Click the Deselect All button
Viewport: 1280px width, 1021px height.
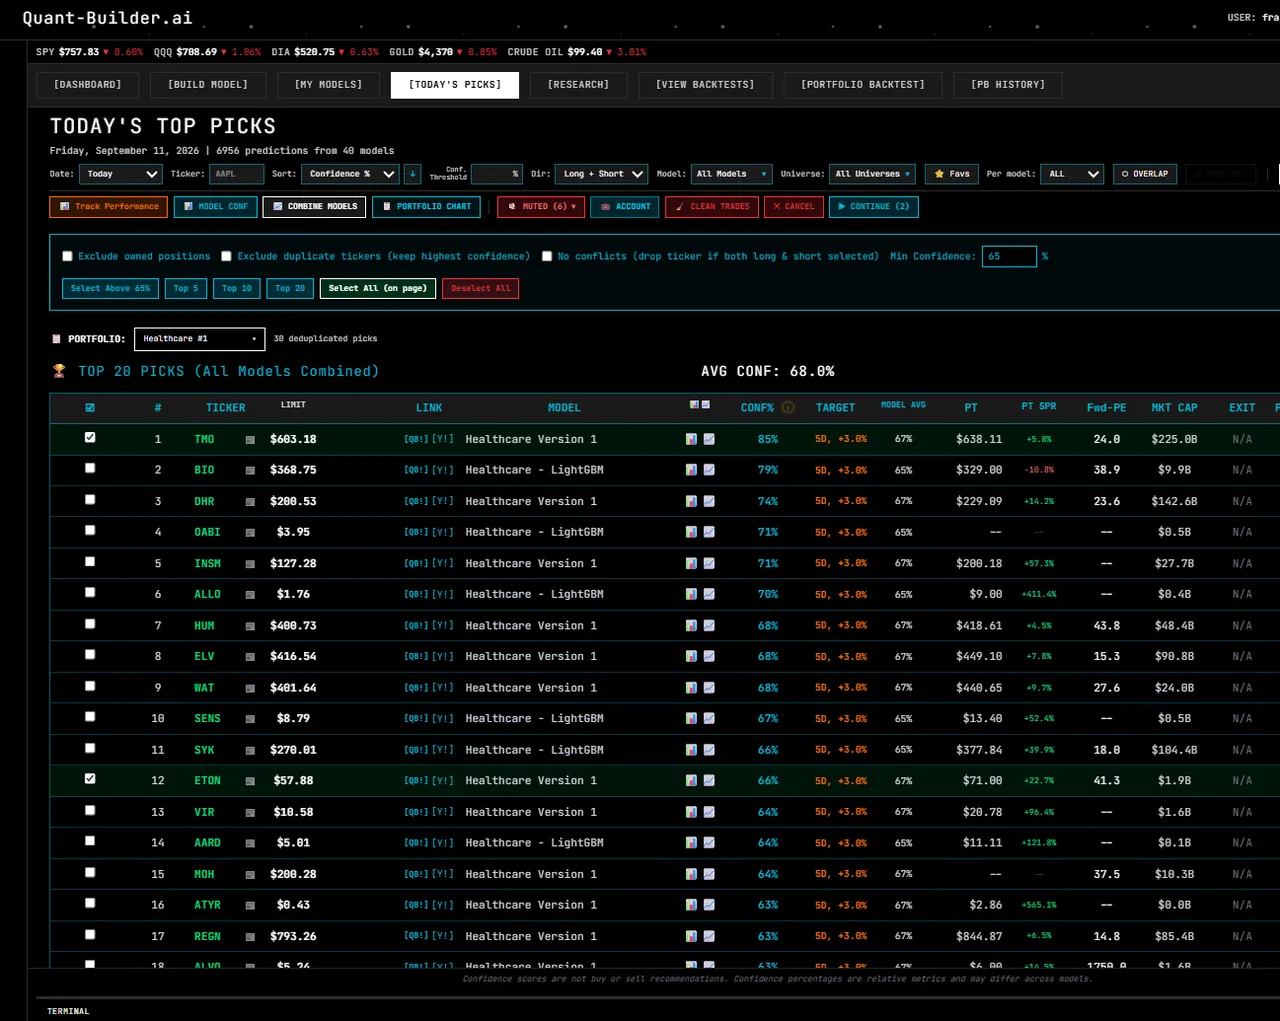(x=480, y=289)
